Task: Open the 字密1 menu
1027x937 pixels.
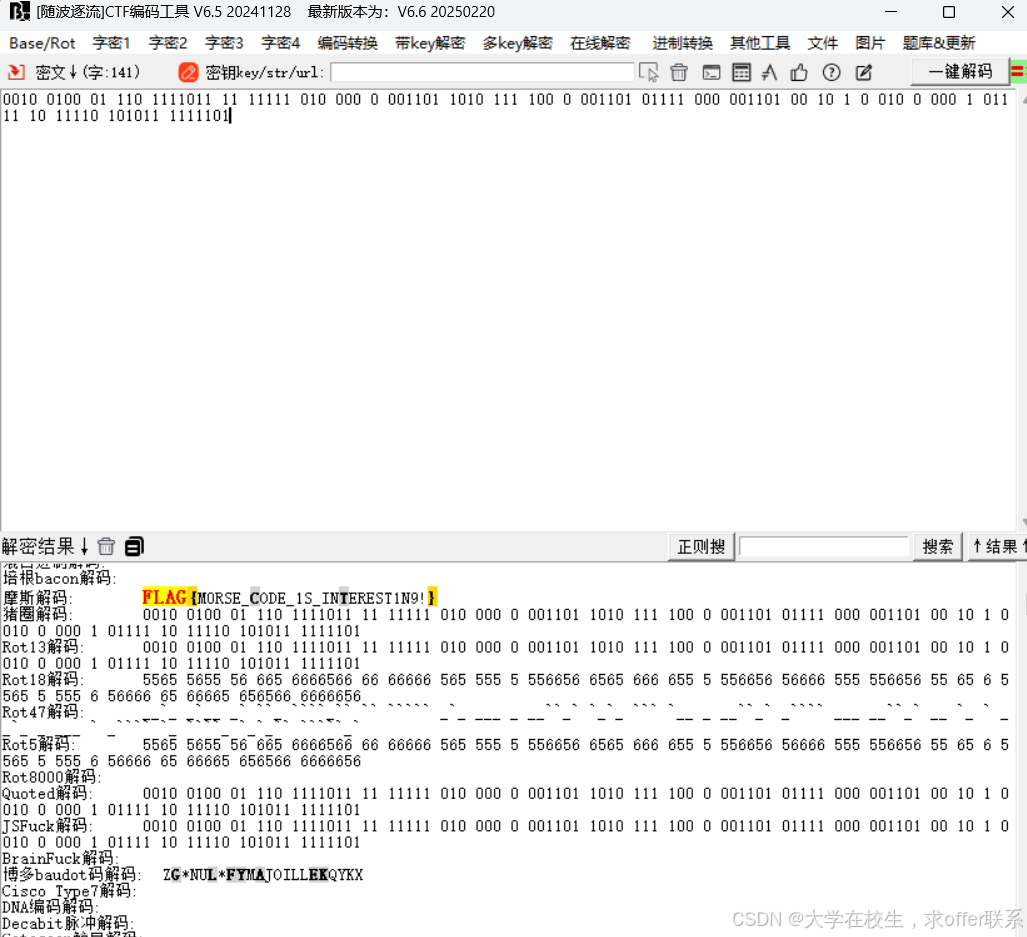Action: pos(111,43)
